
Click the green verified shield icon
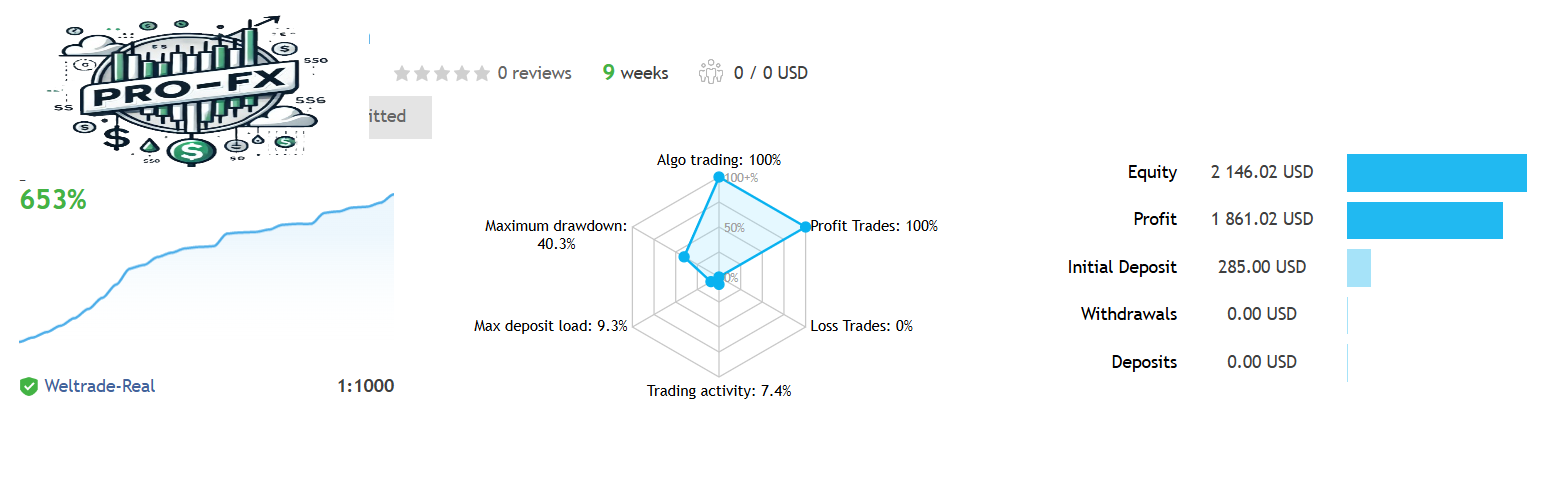click(x=29, y=386)
